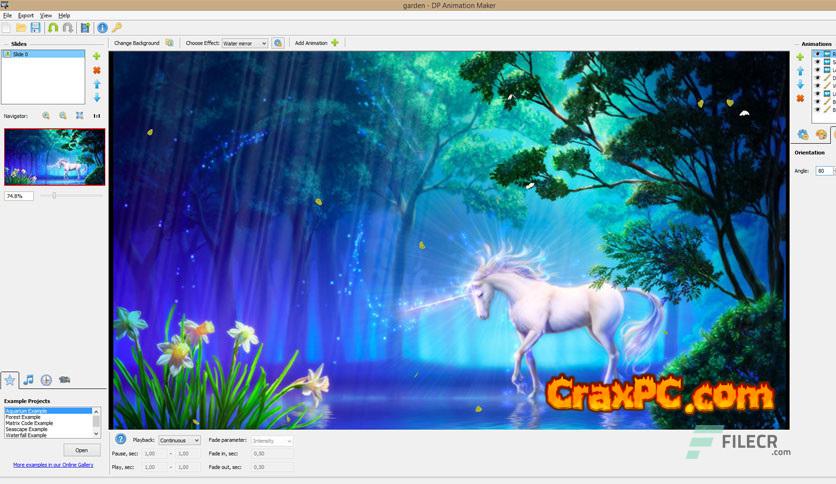Click the Undo arrow in toolbar
This screenshot has width=836, height=484.
coord(52,28)
